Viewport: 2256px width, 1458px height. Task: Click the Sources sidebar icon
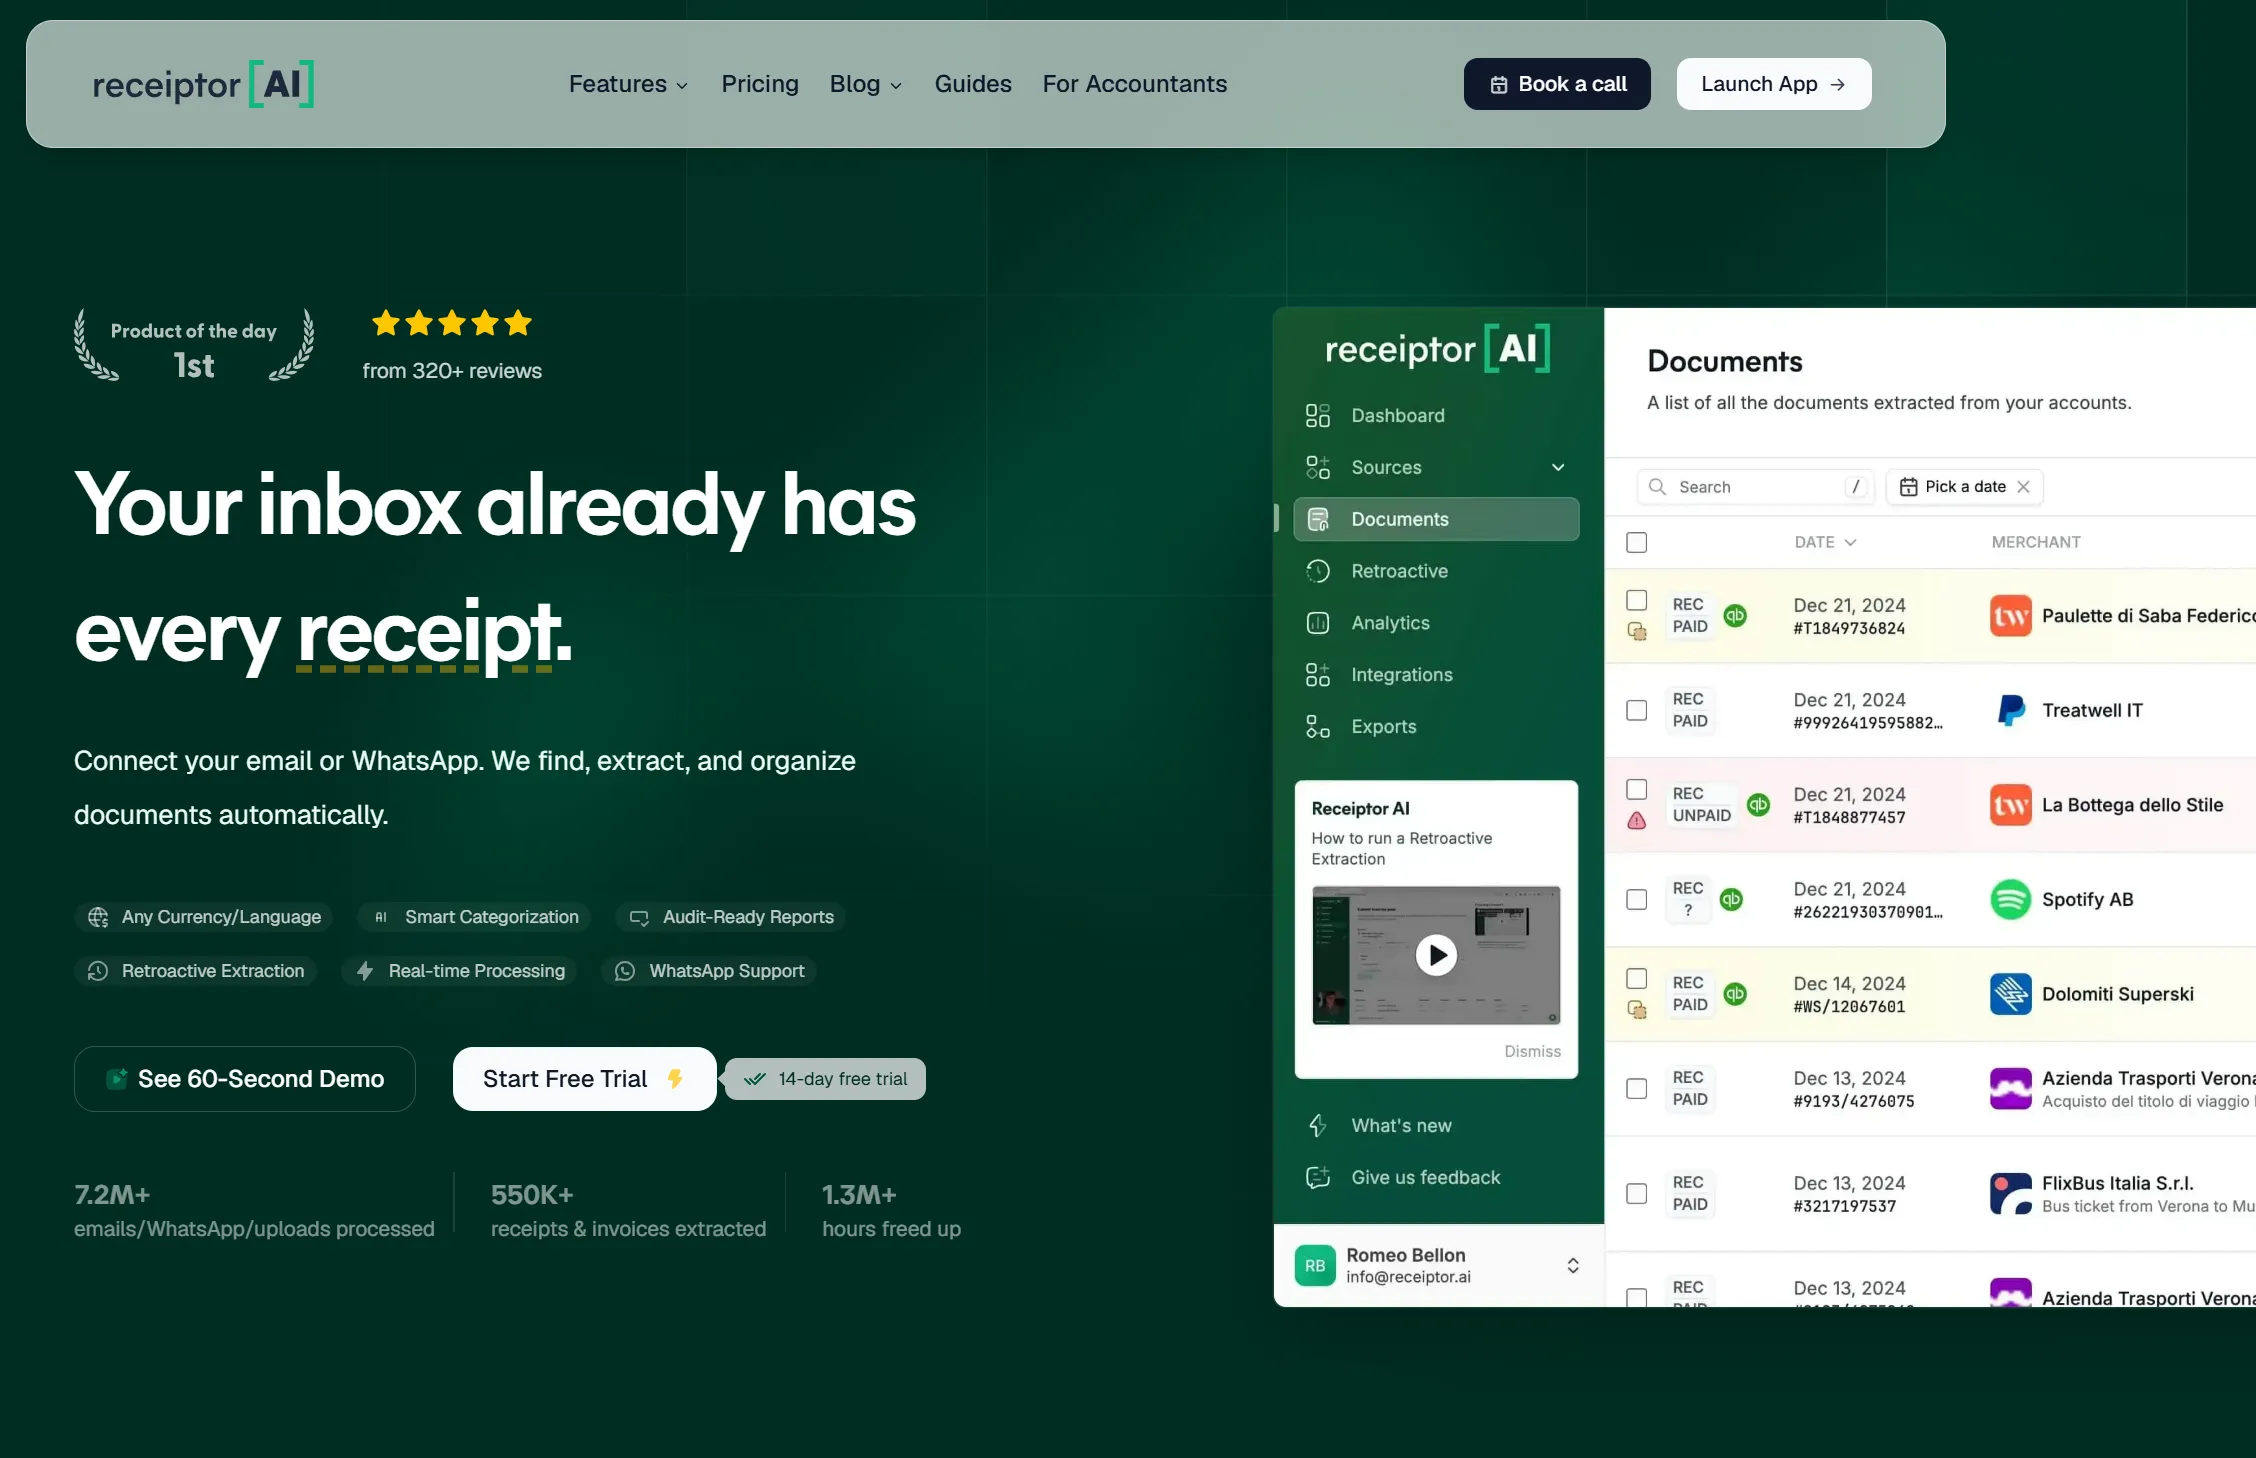pyautogui.click(x=1318, y=468)
